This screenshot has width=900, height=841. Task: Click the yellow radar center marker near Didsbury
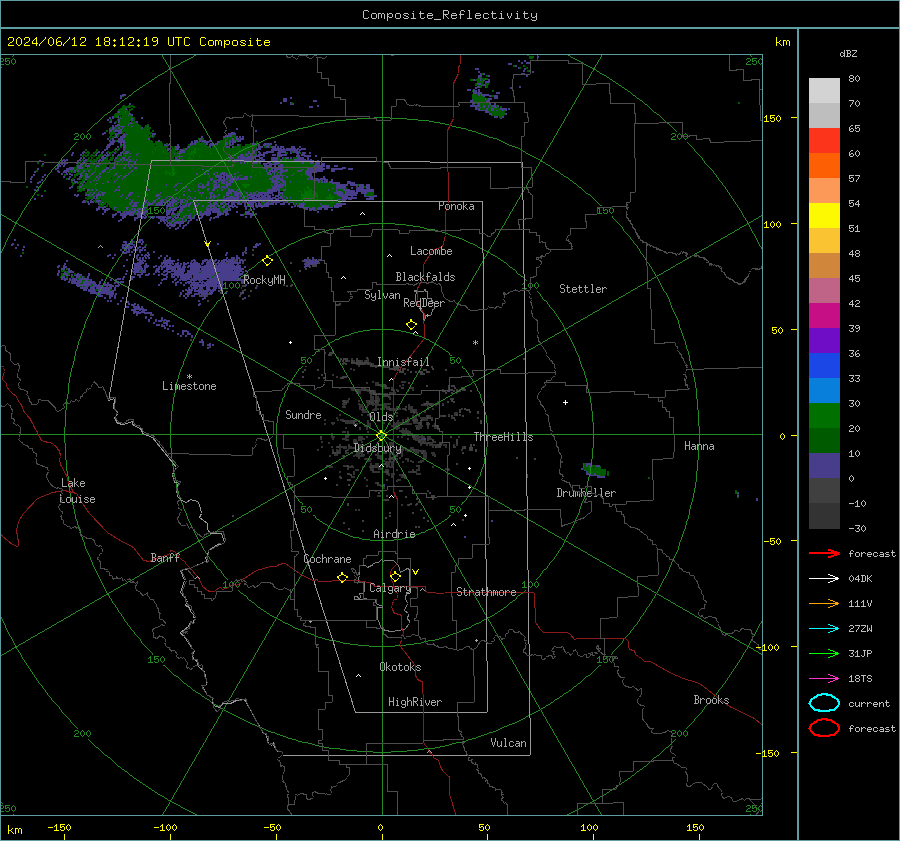click(381, 436)
